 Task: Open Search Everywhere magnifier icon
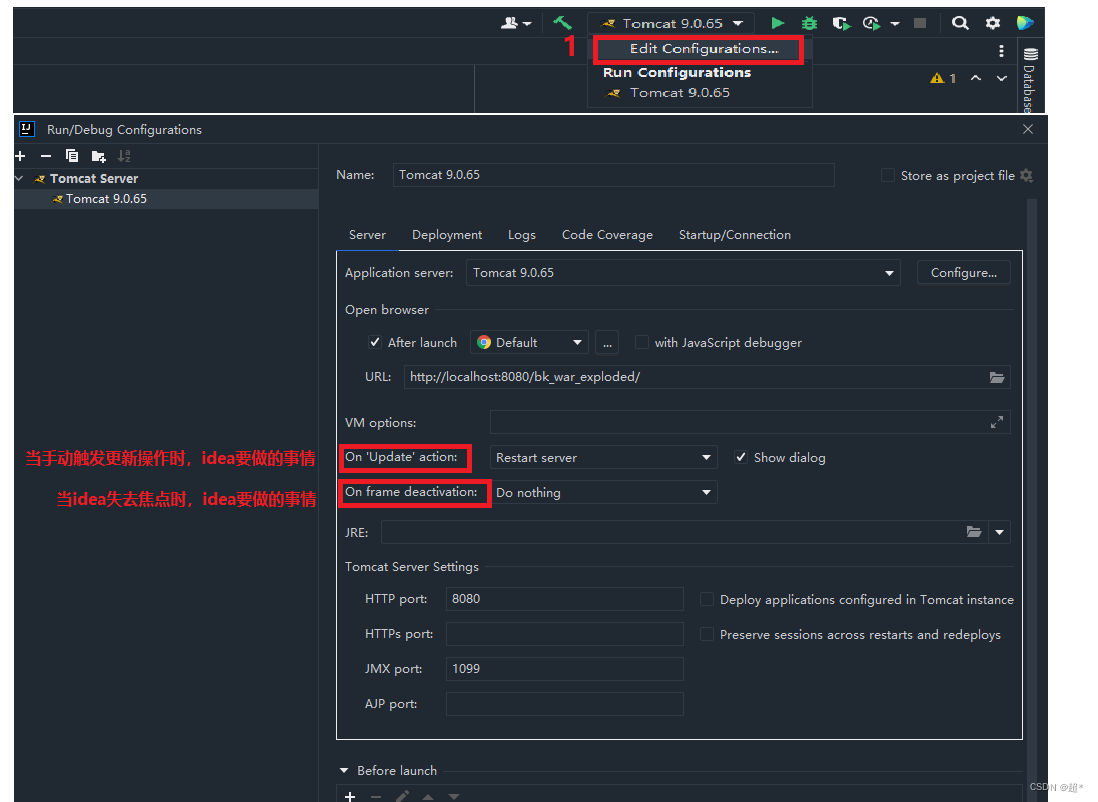point(960,23)
